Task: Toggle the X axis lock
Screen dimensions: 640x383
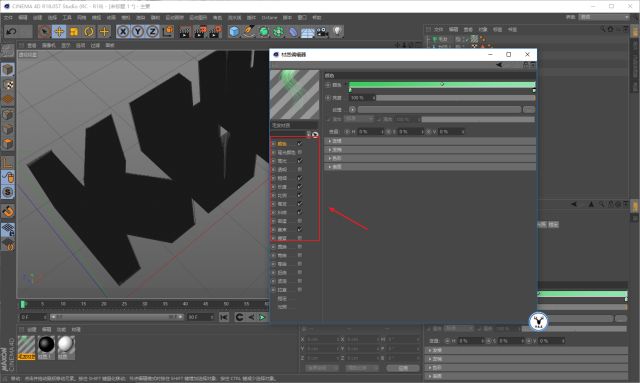Action: pyautogui.click(x=123, y=31)
